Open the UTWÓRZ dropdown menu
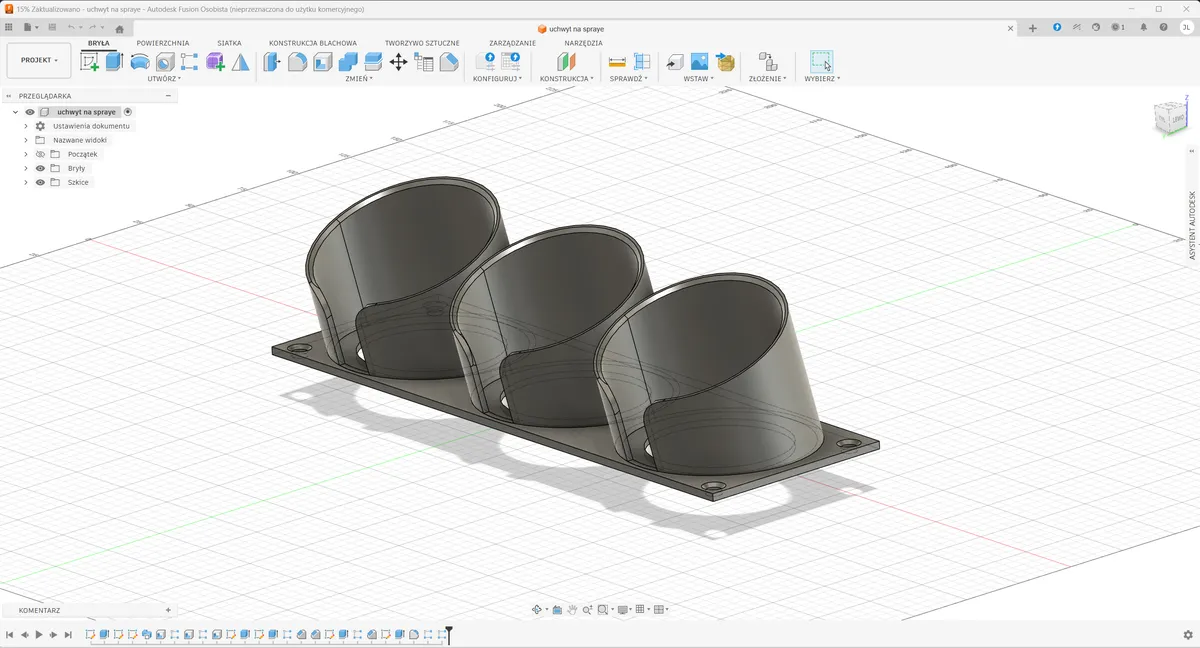 [x=164, y=78]
